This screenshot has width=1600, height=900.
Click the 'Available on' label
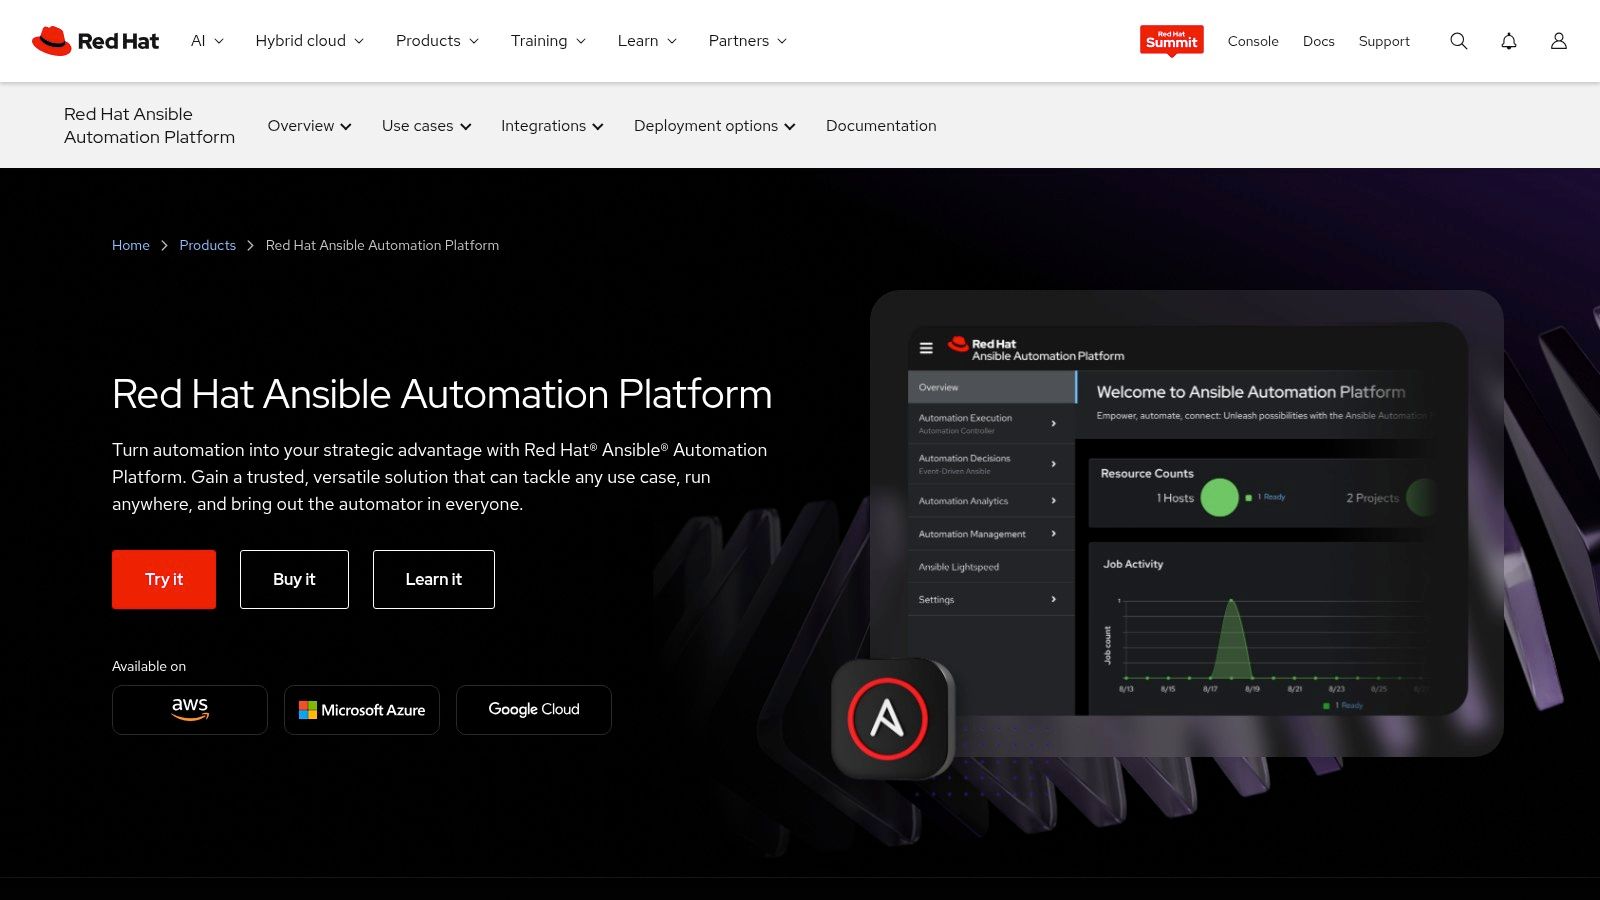(149, 667)
